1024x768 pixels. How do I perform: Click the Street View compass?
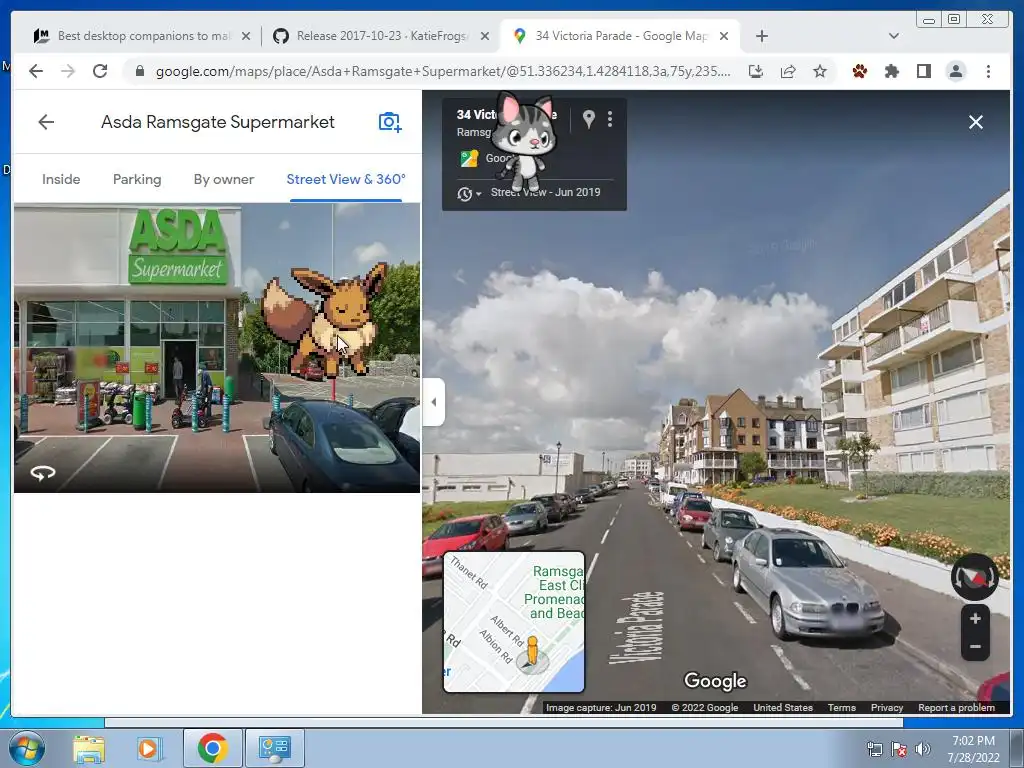pyautogui.click(x=974, y=577)
